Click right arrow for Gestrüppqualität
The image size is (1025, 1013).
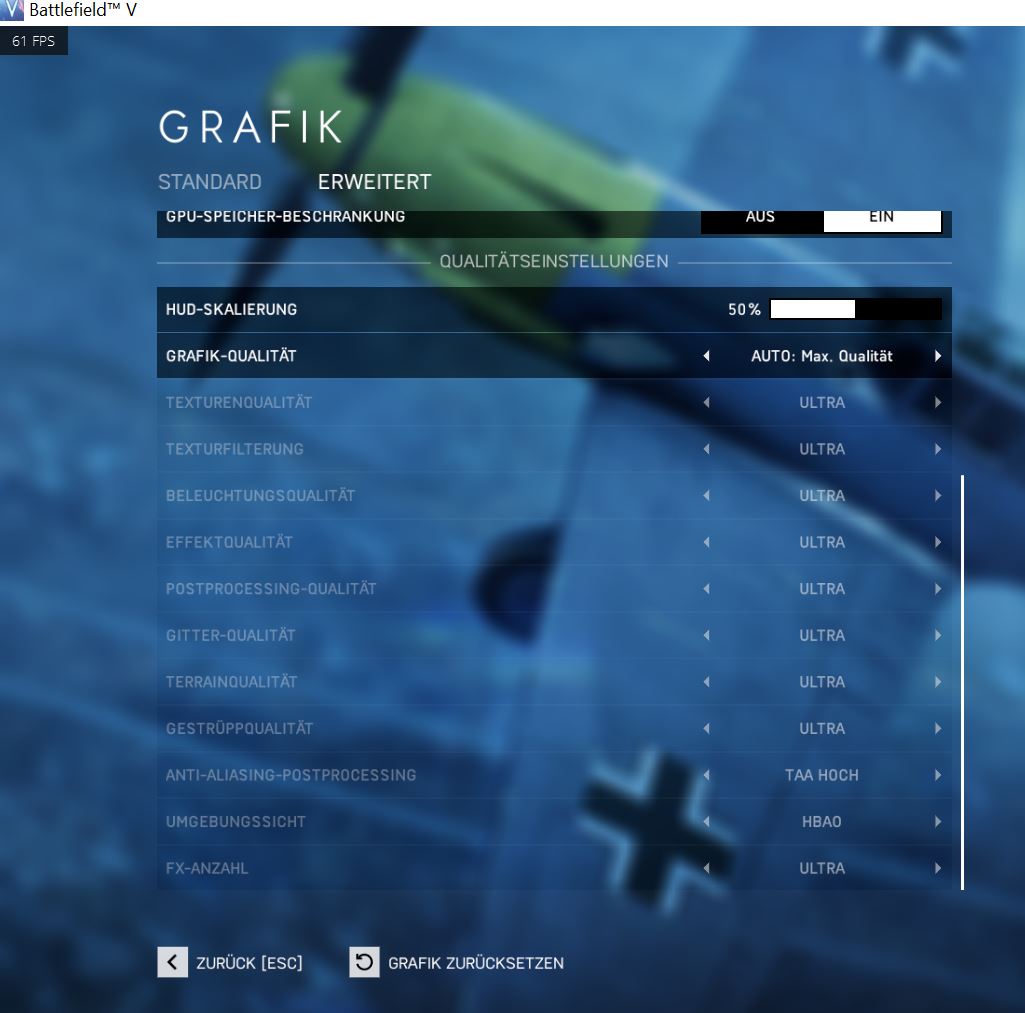coord(938,729)
